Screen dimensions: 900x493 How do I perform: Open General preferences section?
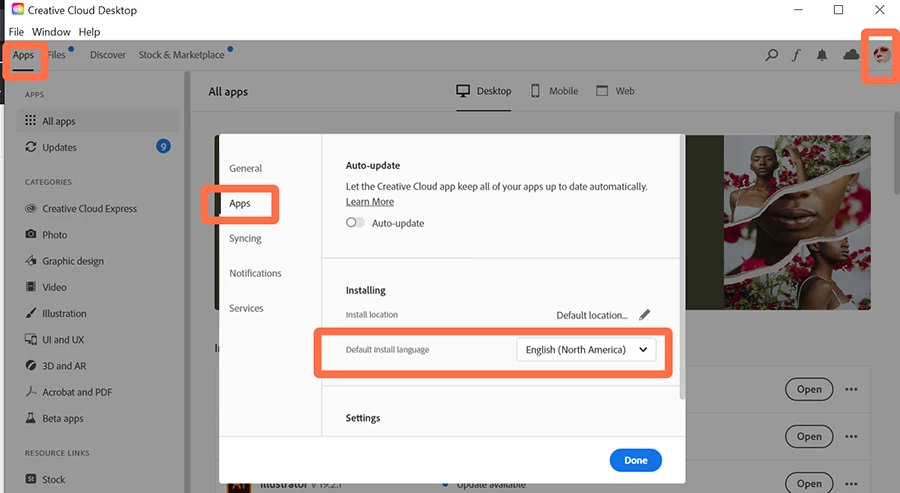click(246, 168)
